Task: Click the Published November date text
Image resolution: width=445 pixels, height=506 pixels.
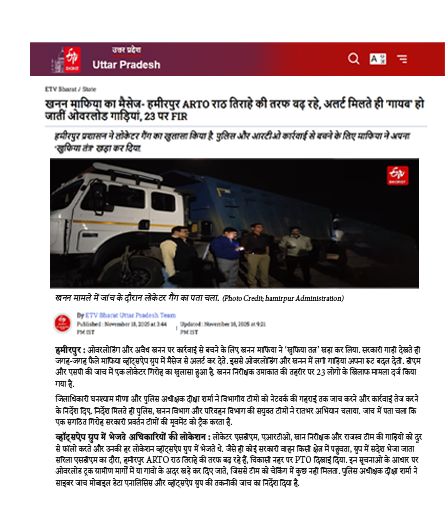Action: (x=122, y=328)
